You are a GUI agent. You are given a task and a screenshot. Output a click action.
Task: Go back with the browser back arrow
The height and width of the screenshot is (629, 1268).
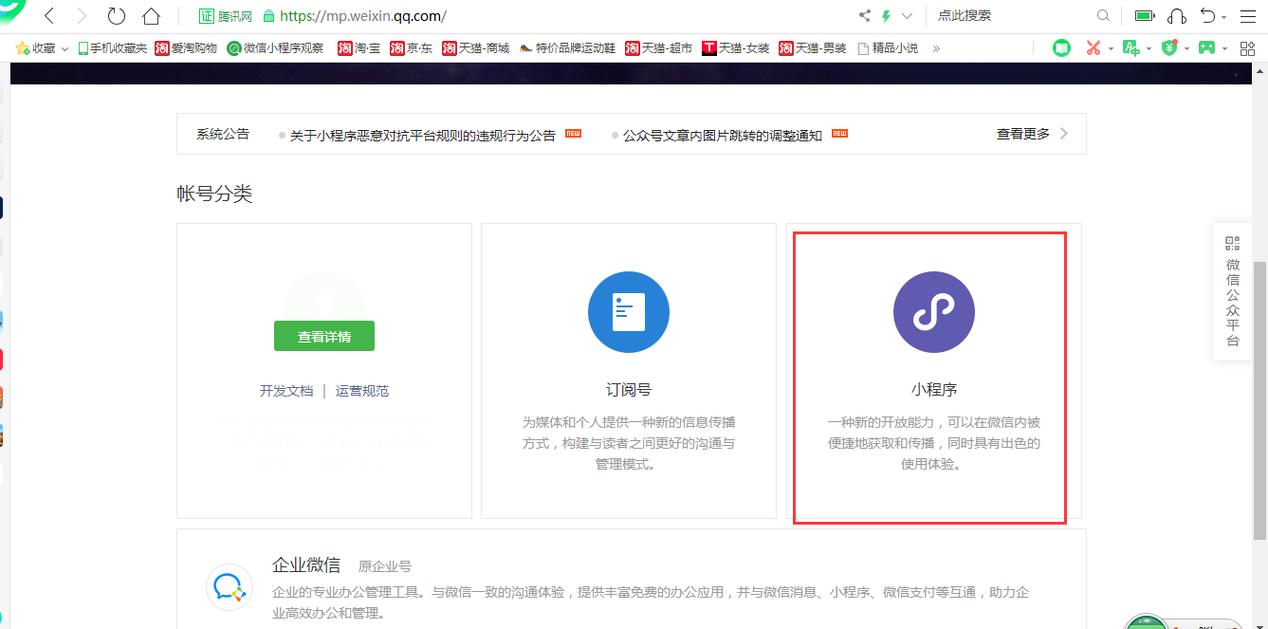48,16
